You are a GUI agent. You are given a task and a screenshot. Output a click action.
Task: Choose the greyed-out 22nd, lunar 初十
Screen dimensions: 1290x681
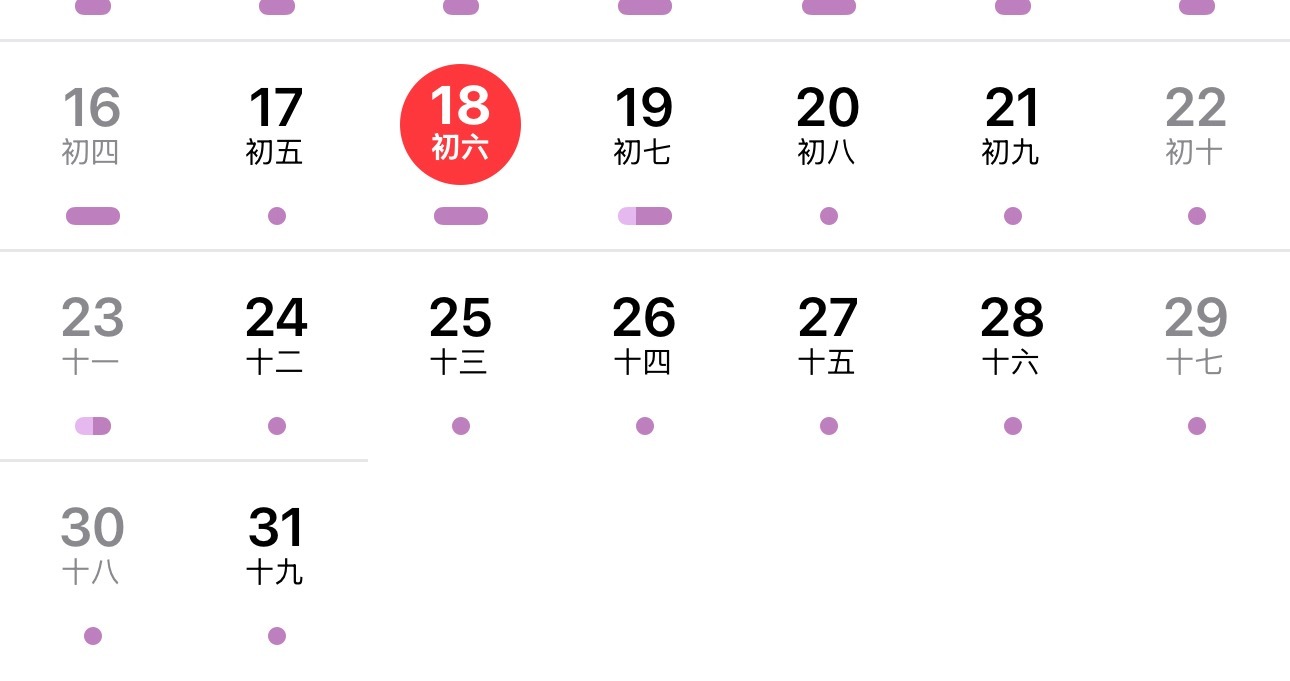tap(1196, 125)
